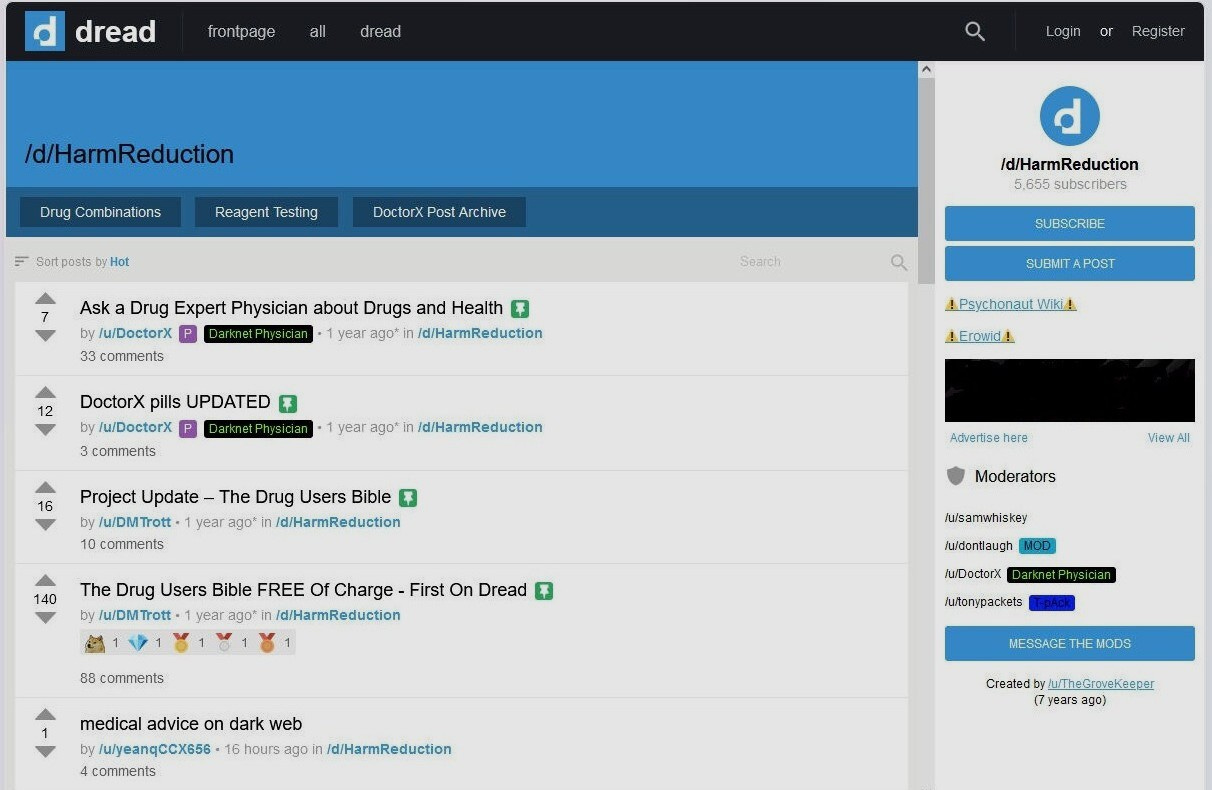Image resolution: width=1212 pixels, height=790 pixels.
Task: Click purple P badge on 'Ask a Drug Expert' post
Action: coord(188,334)
